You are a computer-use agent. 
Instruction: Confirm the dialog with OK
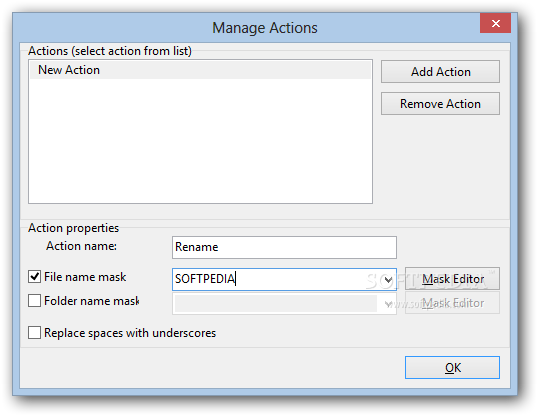pos(452,368)
